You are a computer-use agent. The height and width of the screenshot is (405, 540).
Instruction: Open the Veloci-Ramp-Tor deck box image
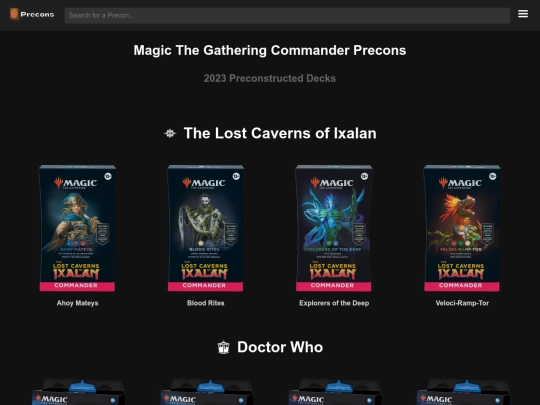(x=462, y=228)
